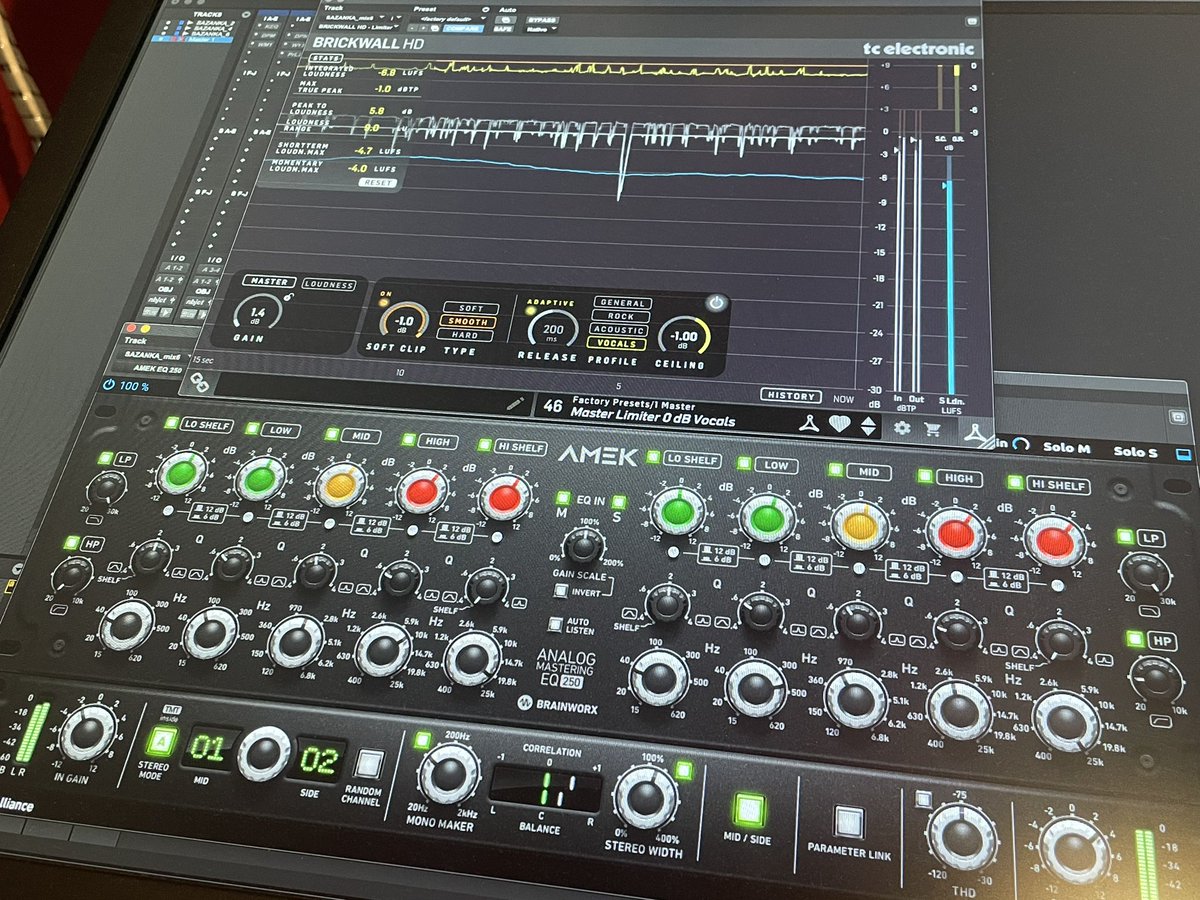Toggle right channel MID band LED
This screenshot has height=900, width=1200.
pos(836,470)
